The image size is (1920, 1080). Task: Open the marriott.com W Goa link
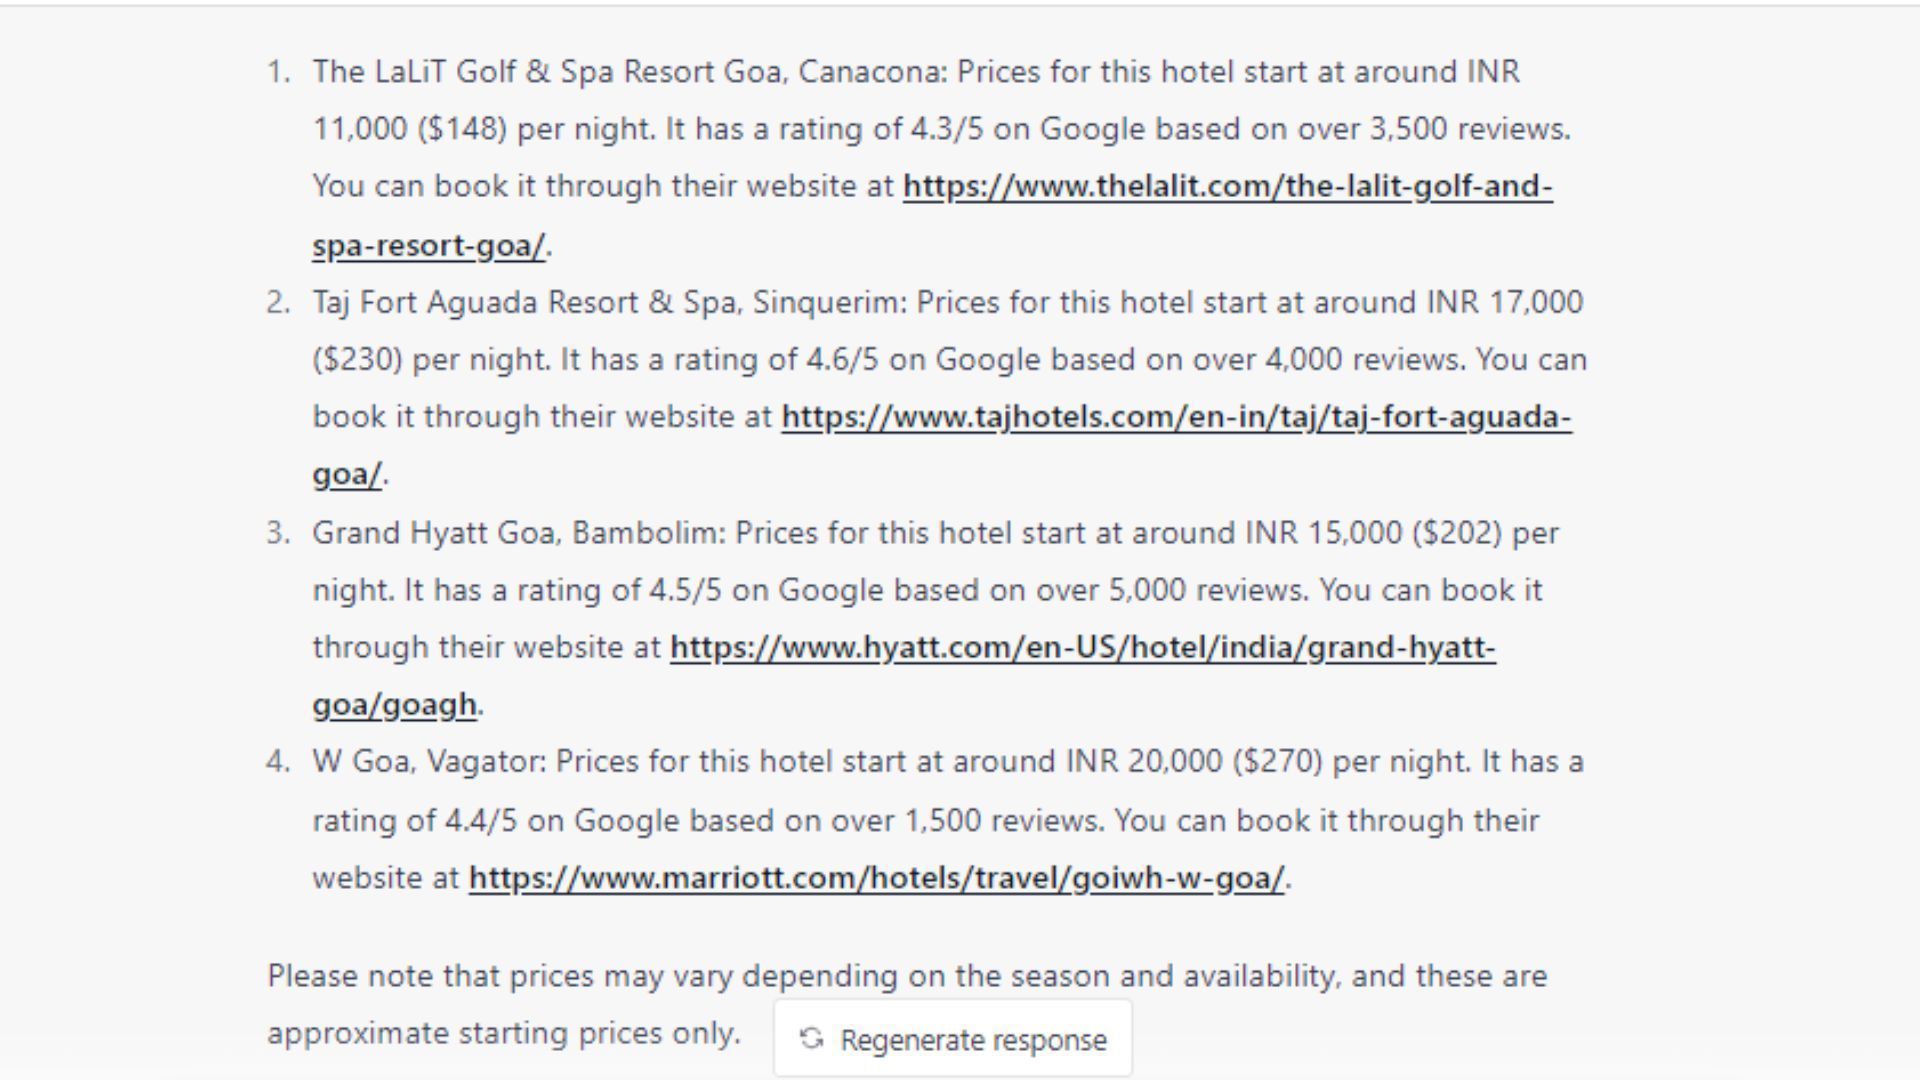pyautogui.click(x=876, y=878)
